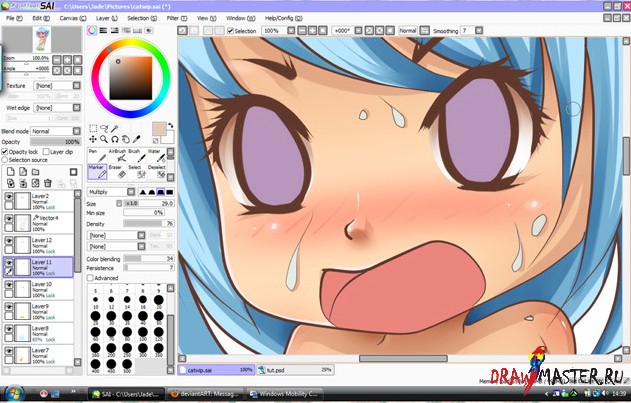Image resolution: width=631 pixels, height=403 pixels.
Task: Show the color wheel panel
Action: coord(92,30)
